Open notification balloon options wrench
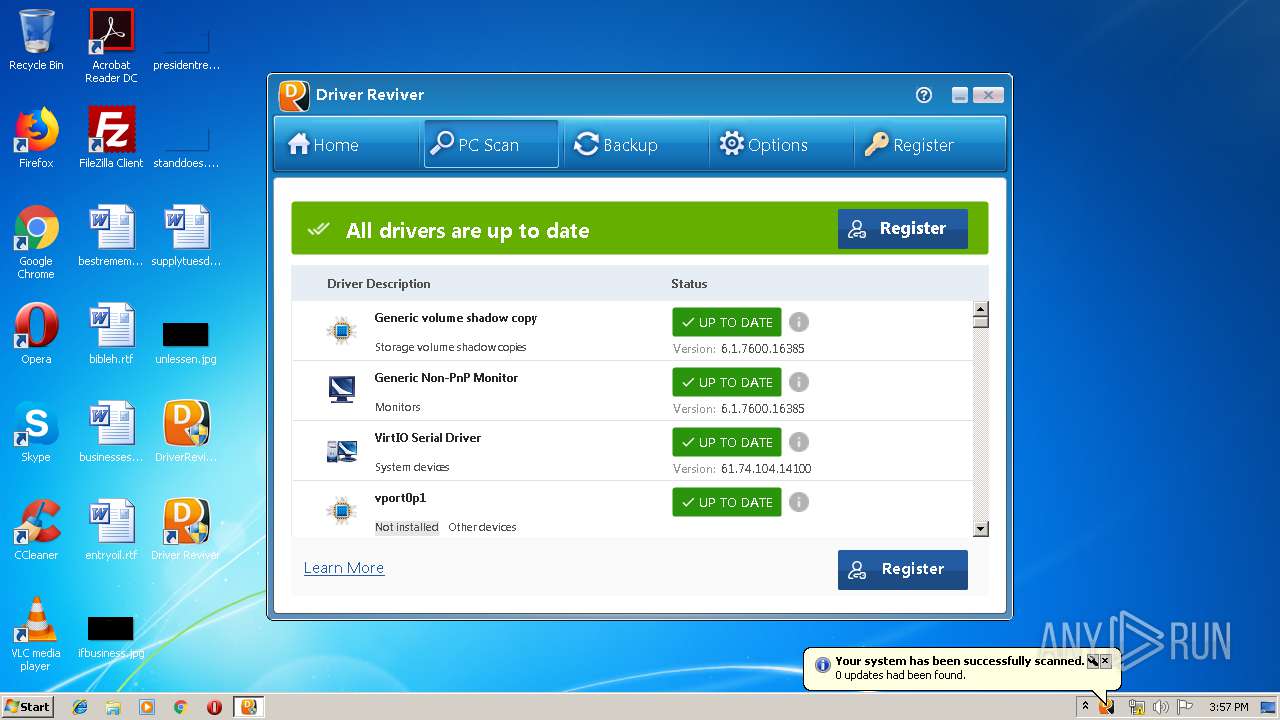Image resolution: width=1280 pixels, height=720 pixels. pos(1093,661)
